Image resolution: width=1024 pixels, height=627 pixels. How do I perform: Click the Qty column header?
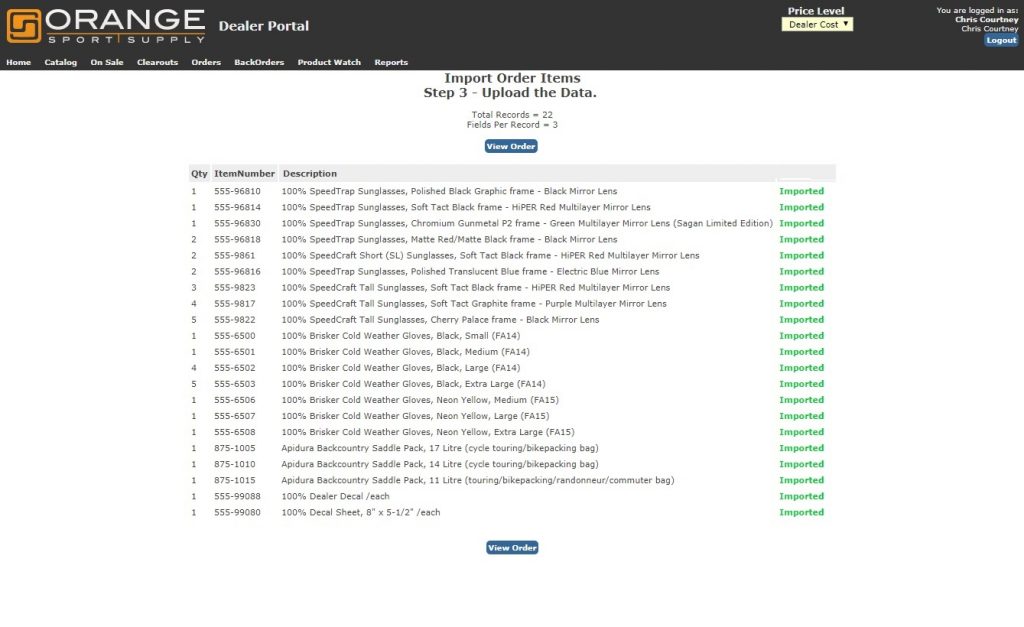(199, 174)
